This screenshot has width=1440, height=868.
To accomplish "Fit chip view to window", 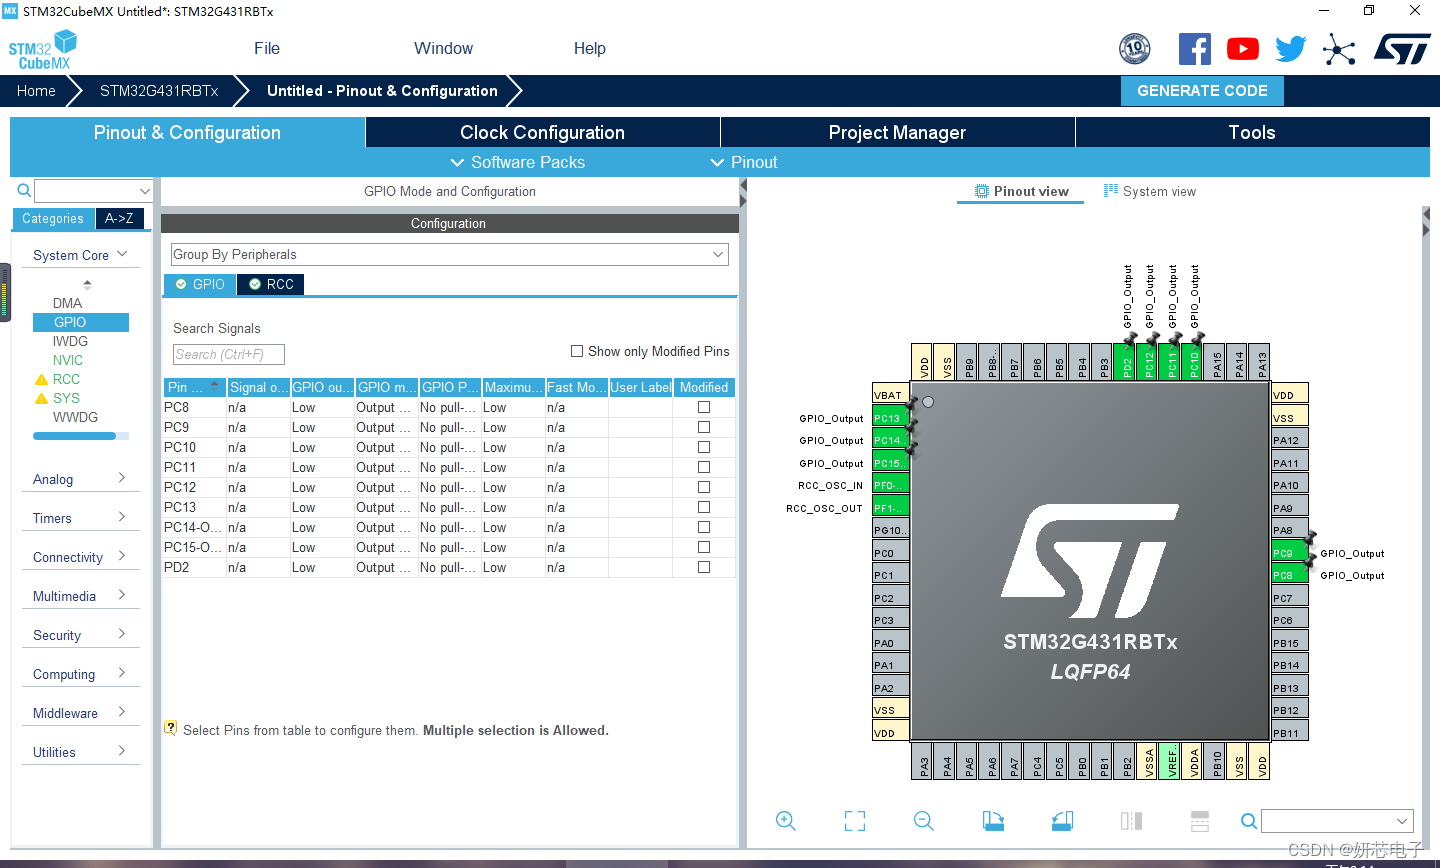I will [855, 821].
